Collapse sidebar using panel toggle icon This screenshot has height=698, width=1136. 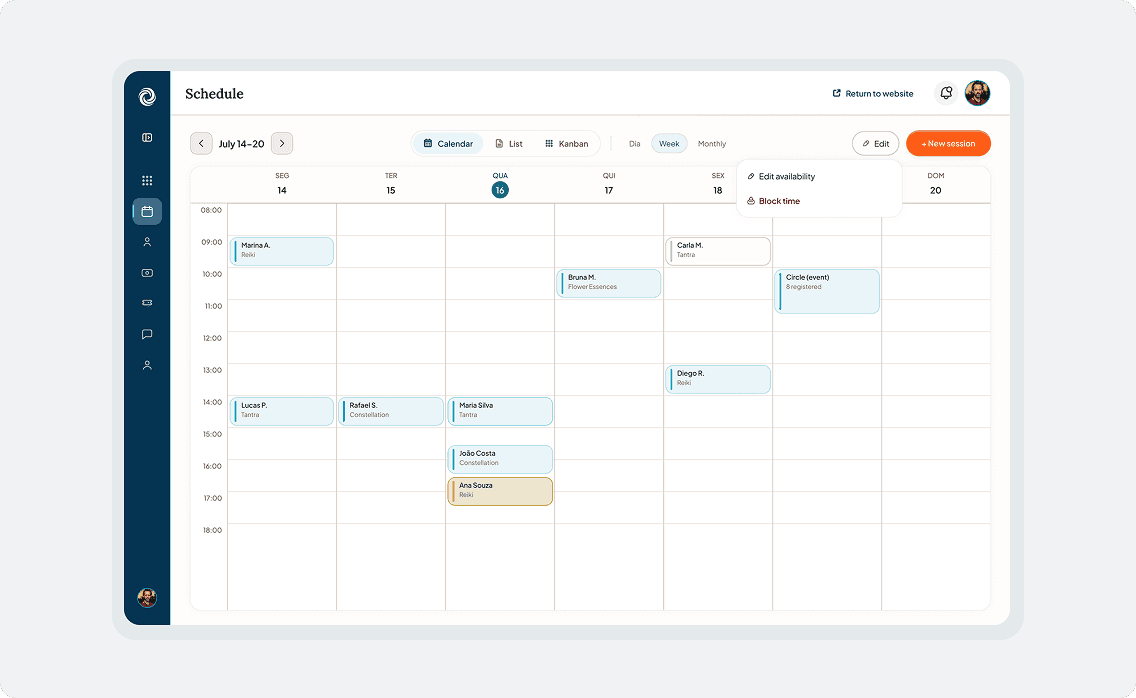click(147, 138)
